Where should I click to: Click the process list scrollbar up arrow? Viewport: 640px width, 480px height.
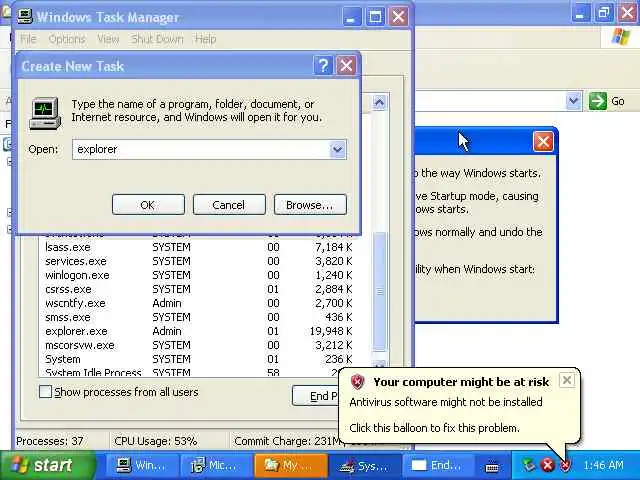[379, 102]
